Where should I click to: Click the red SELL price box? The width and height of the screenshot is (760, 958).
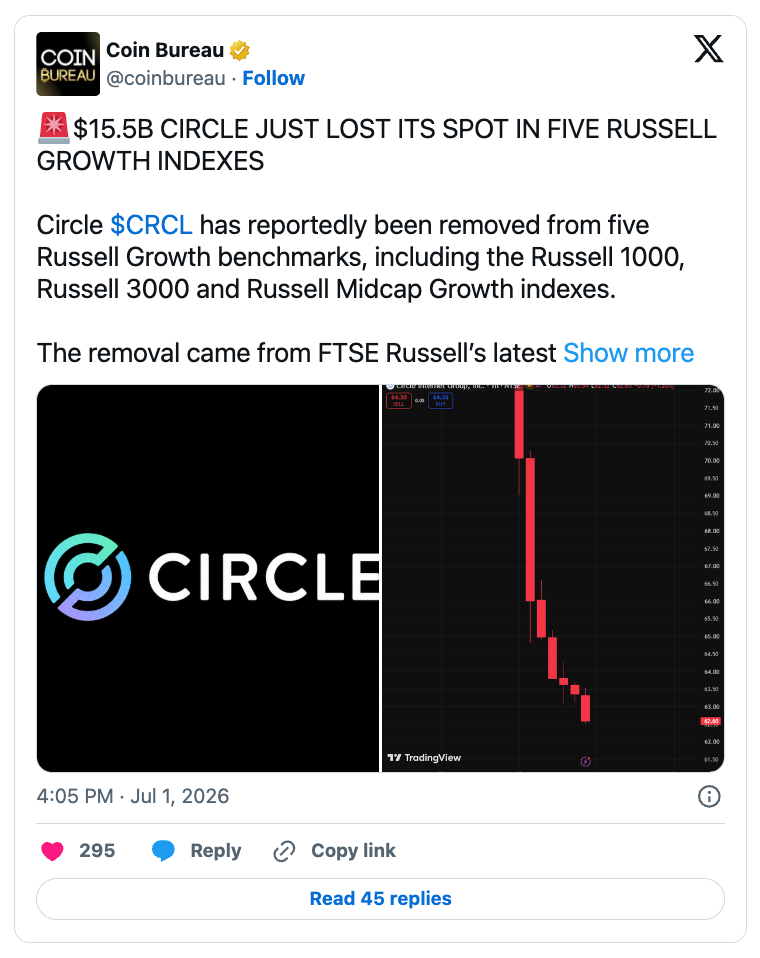(x=399, y=400)
